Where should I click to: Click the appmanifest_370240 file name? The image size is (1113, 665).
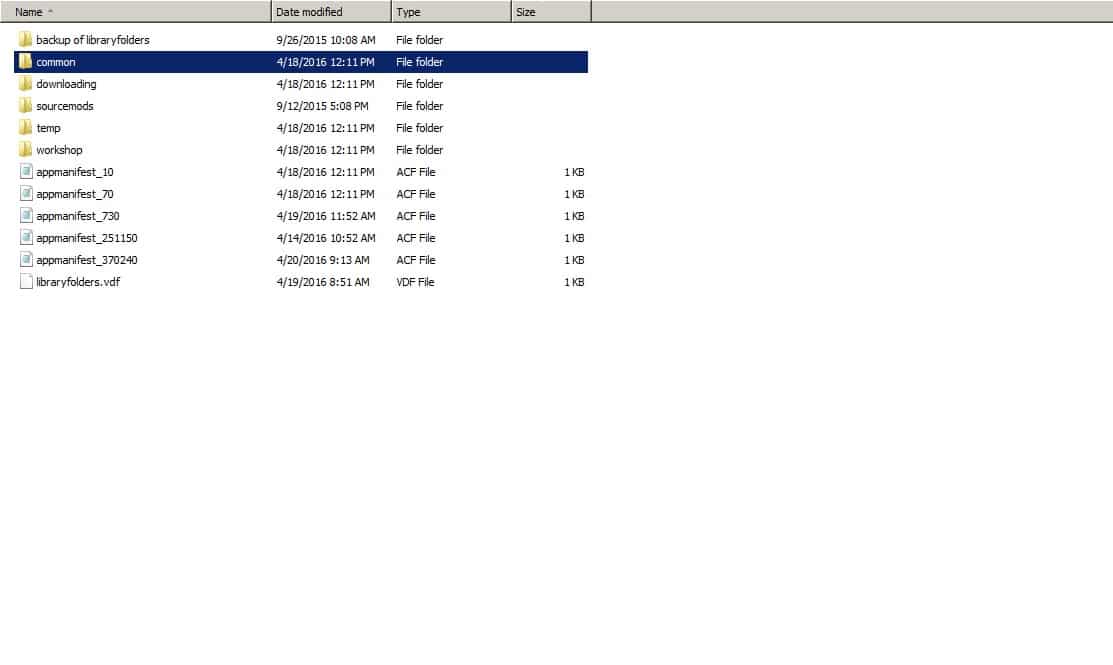pyautogui.click(x=87, y=260)
